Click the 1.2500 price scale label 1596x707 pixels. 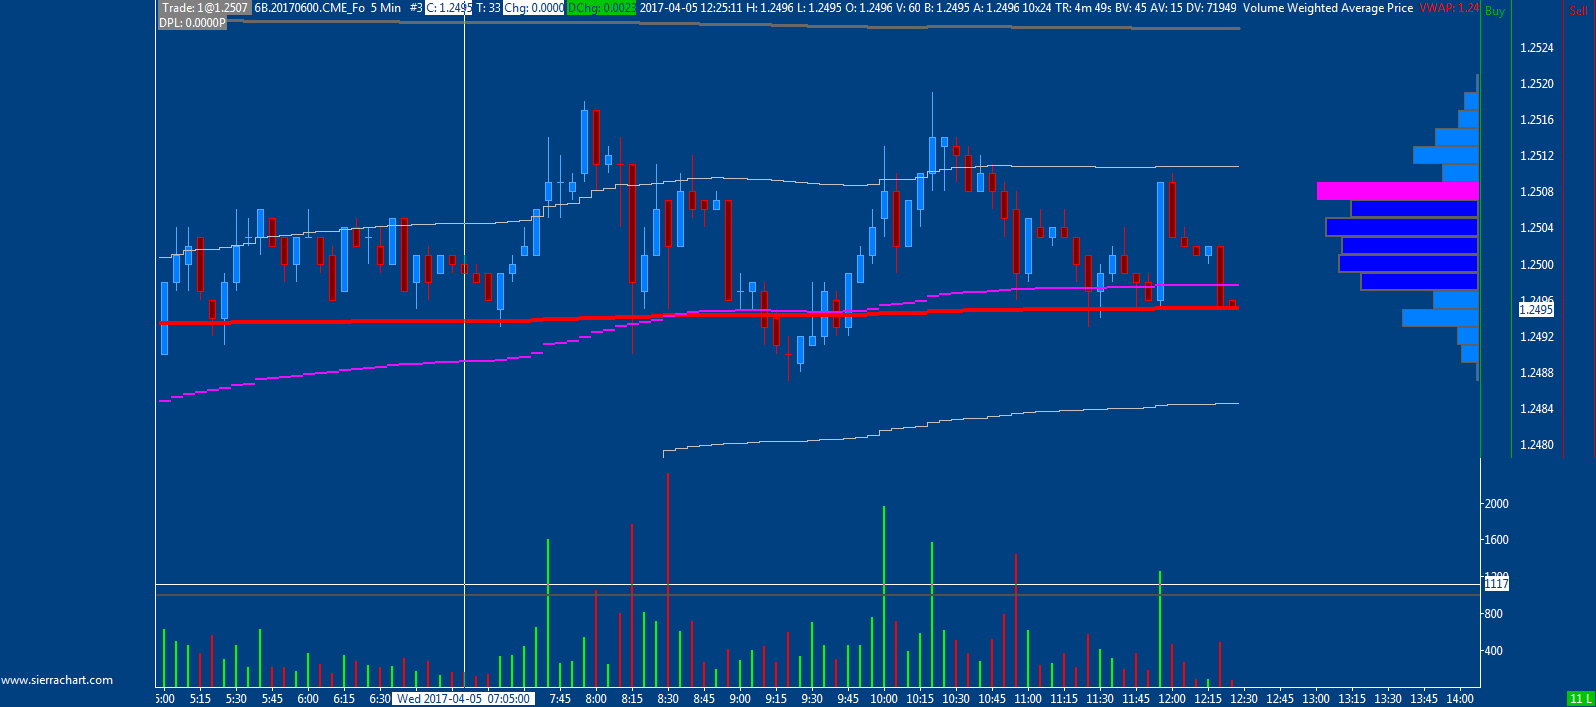tap(1537, 265)
